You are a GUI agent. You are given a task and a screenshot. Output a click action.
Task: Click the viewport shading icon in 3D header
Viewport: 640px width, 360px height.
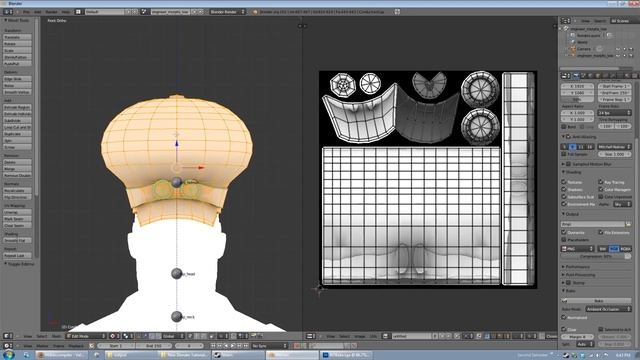[113, 336]
